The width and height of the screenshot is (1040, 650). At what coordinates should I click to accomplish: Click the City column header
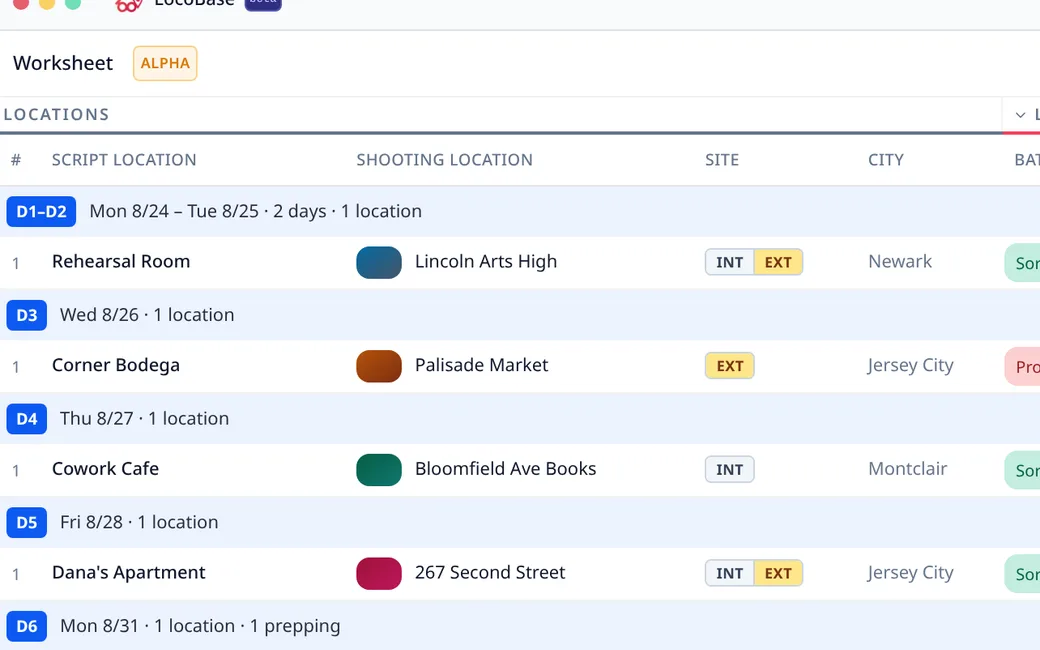885,160
